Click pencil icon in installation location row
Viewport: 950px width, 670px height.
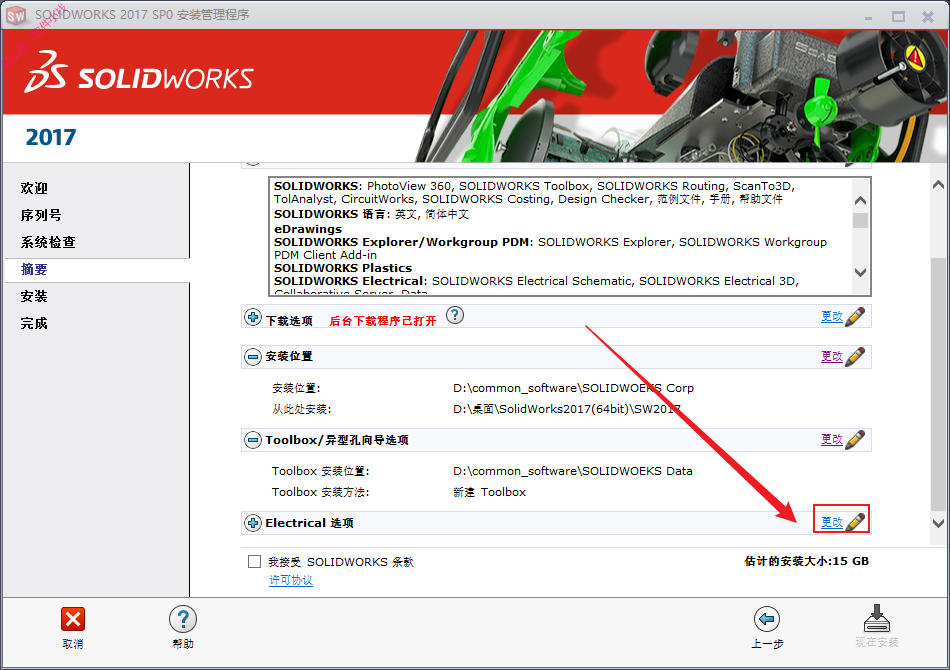point(855,357)
